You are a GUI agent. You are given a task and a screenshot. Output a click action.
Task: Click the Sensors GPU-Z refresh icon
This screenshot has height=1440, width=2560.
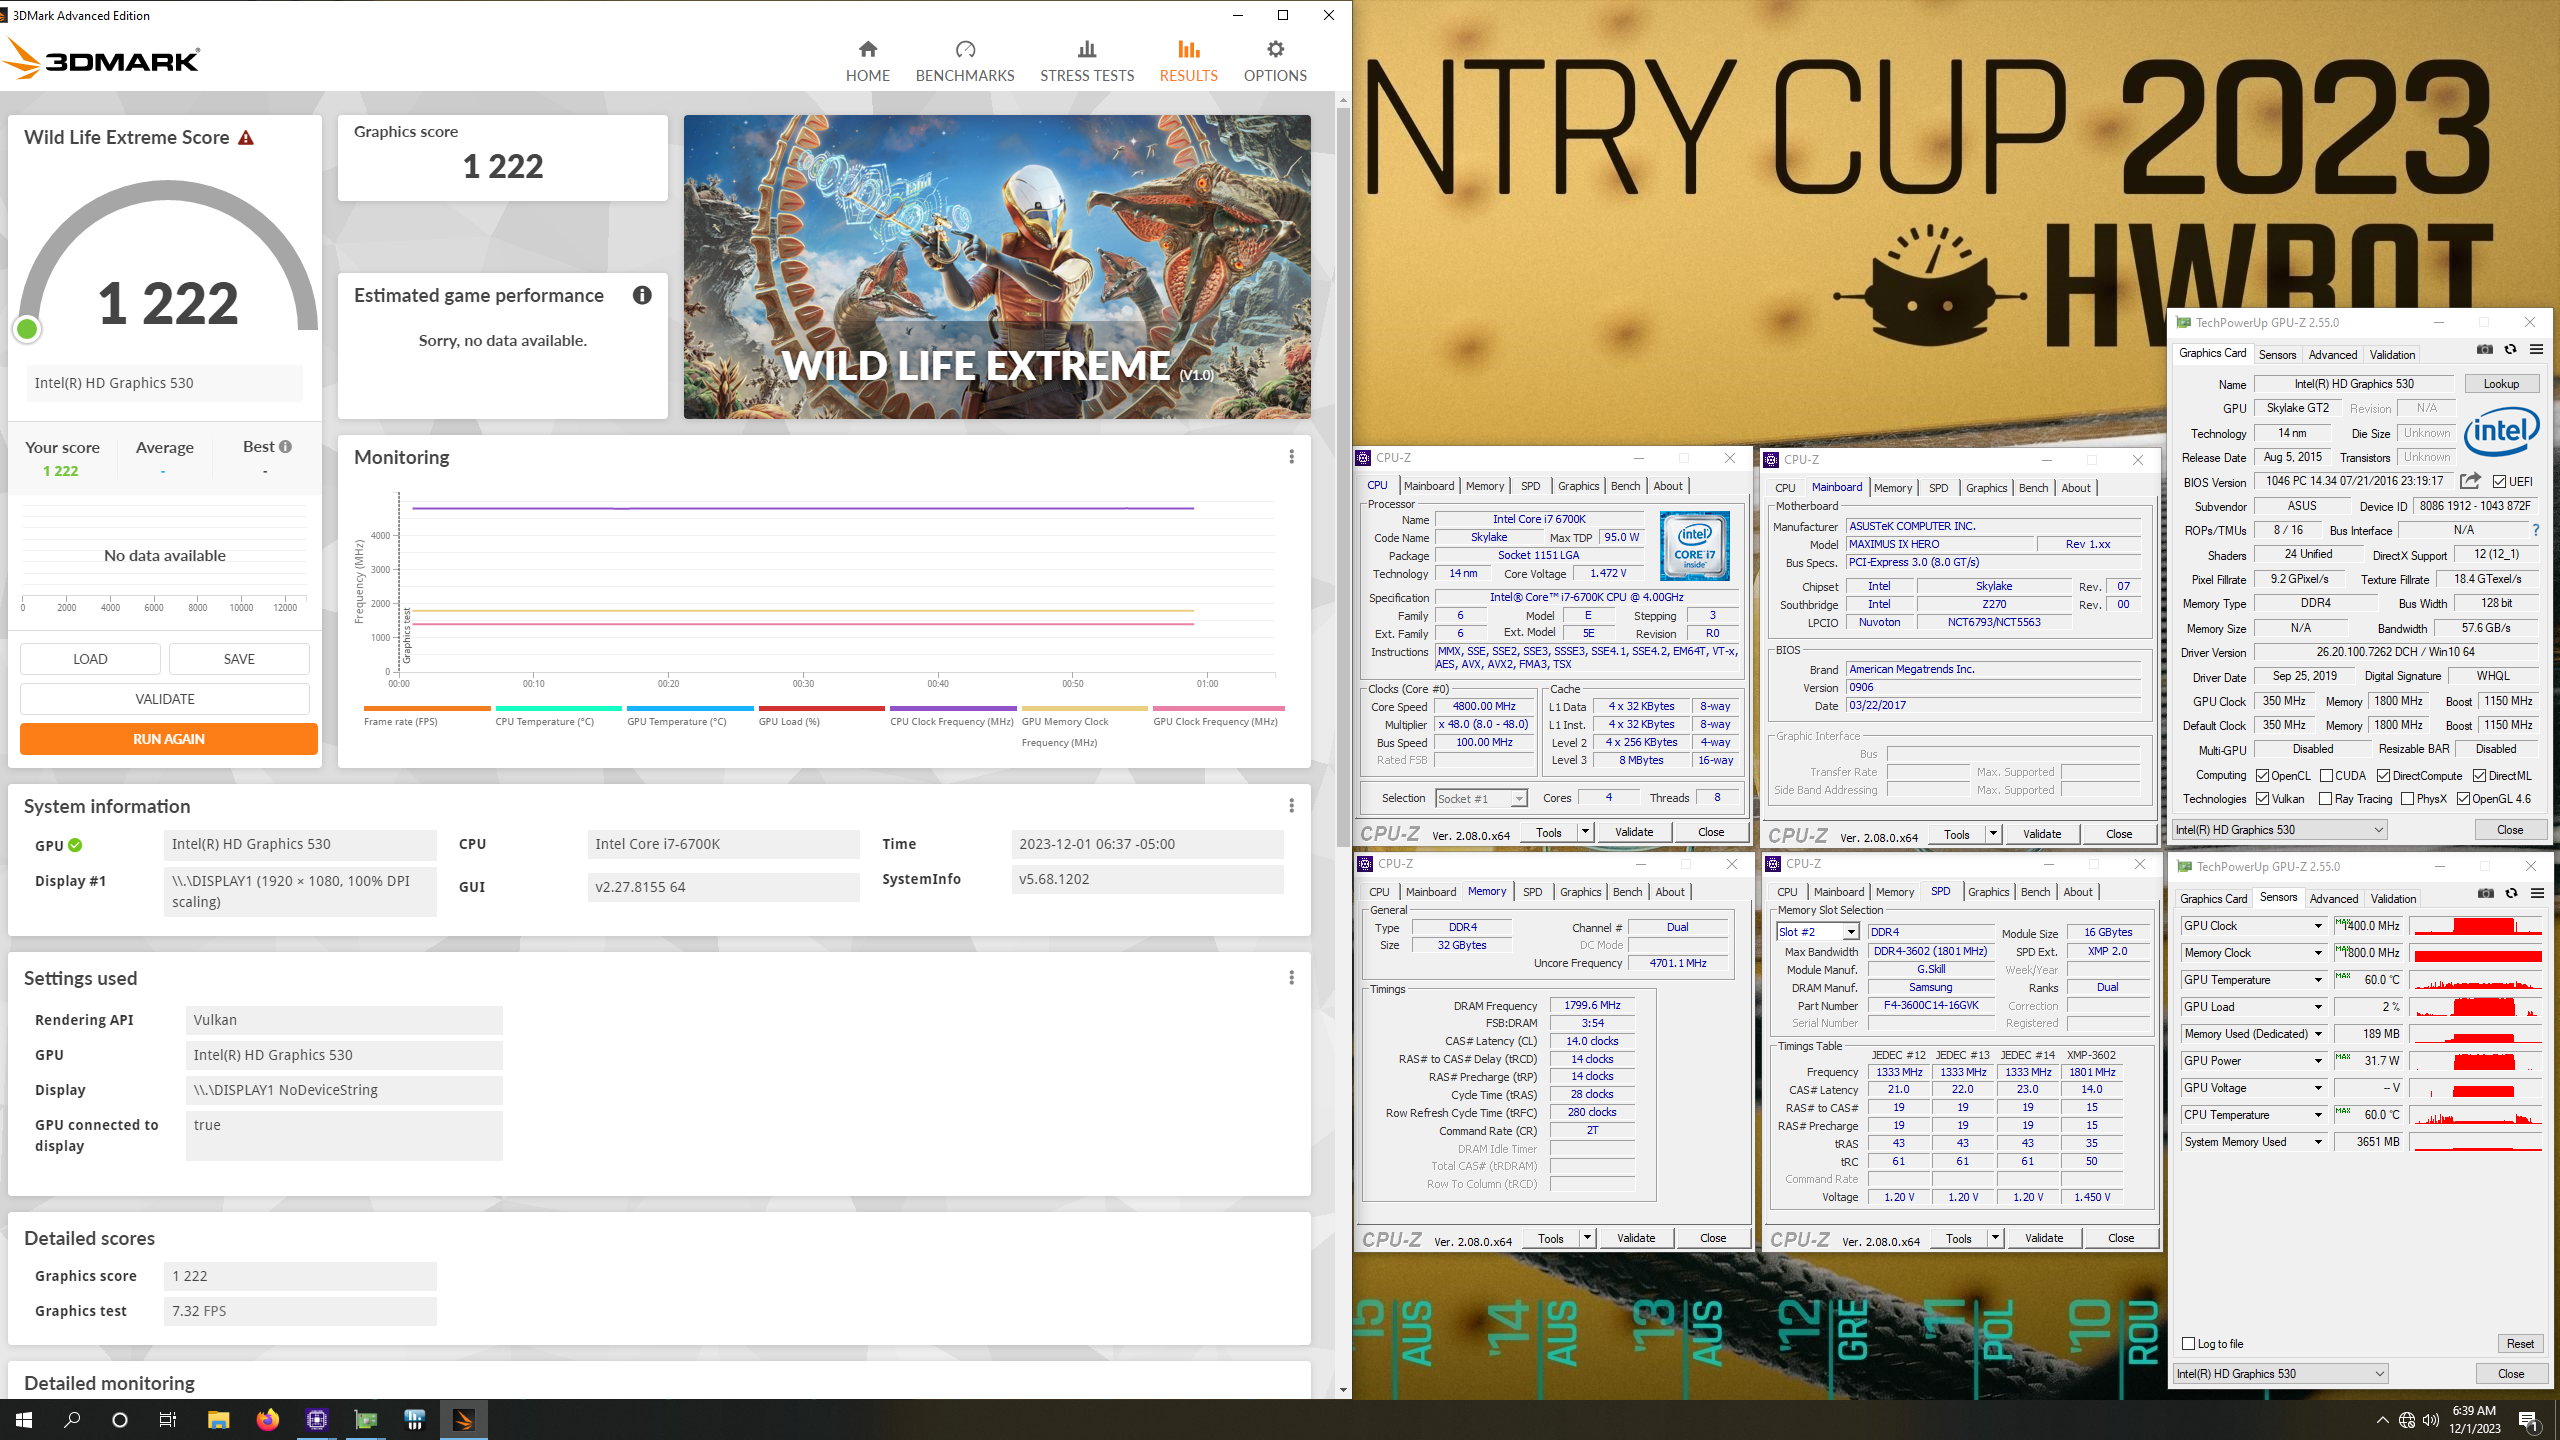tap(2511, 894)
